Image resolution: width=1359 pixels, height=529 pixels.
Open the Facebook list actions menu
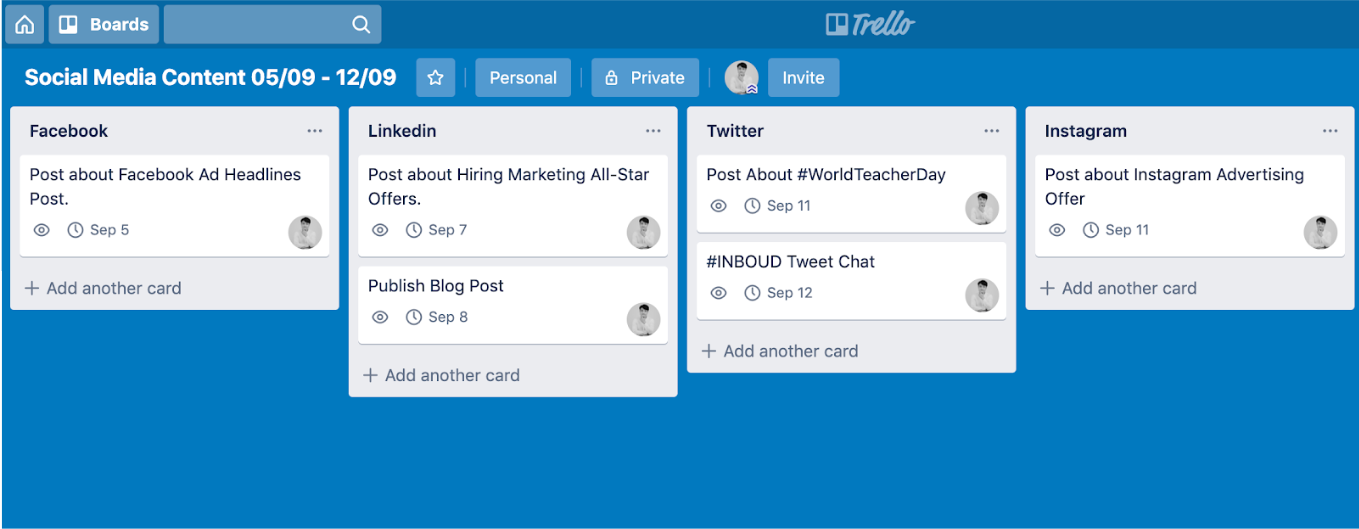pyautogui.click(x=315, y=131)
